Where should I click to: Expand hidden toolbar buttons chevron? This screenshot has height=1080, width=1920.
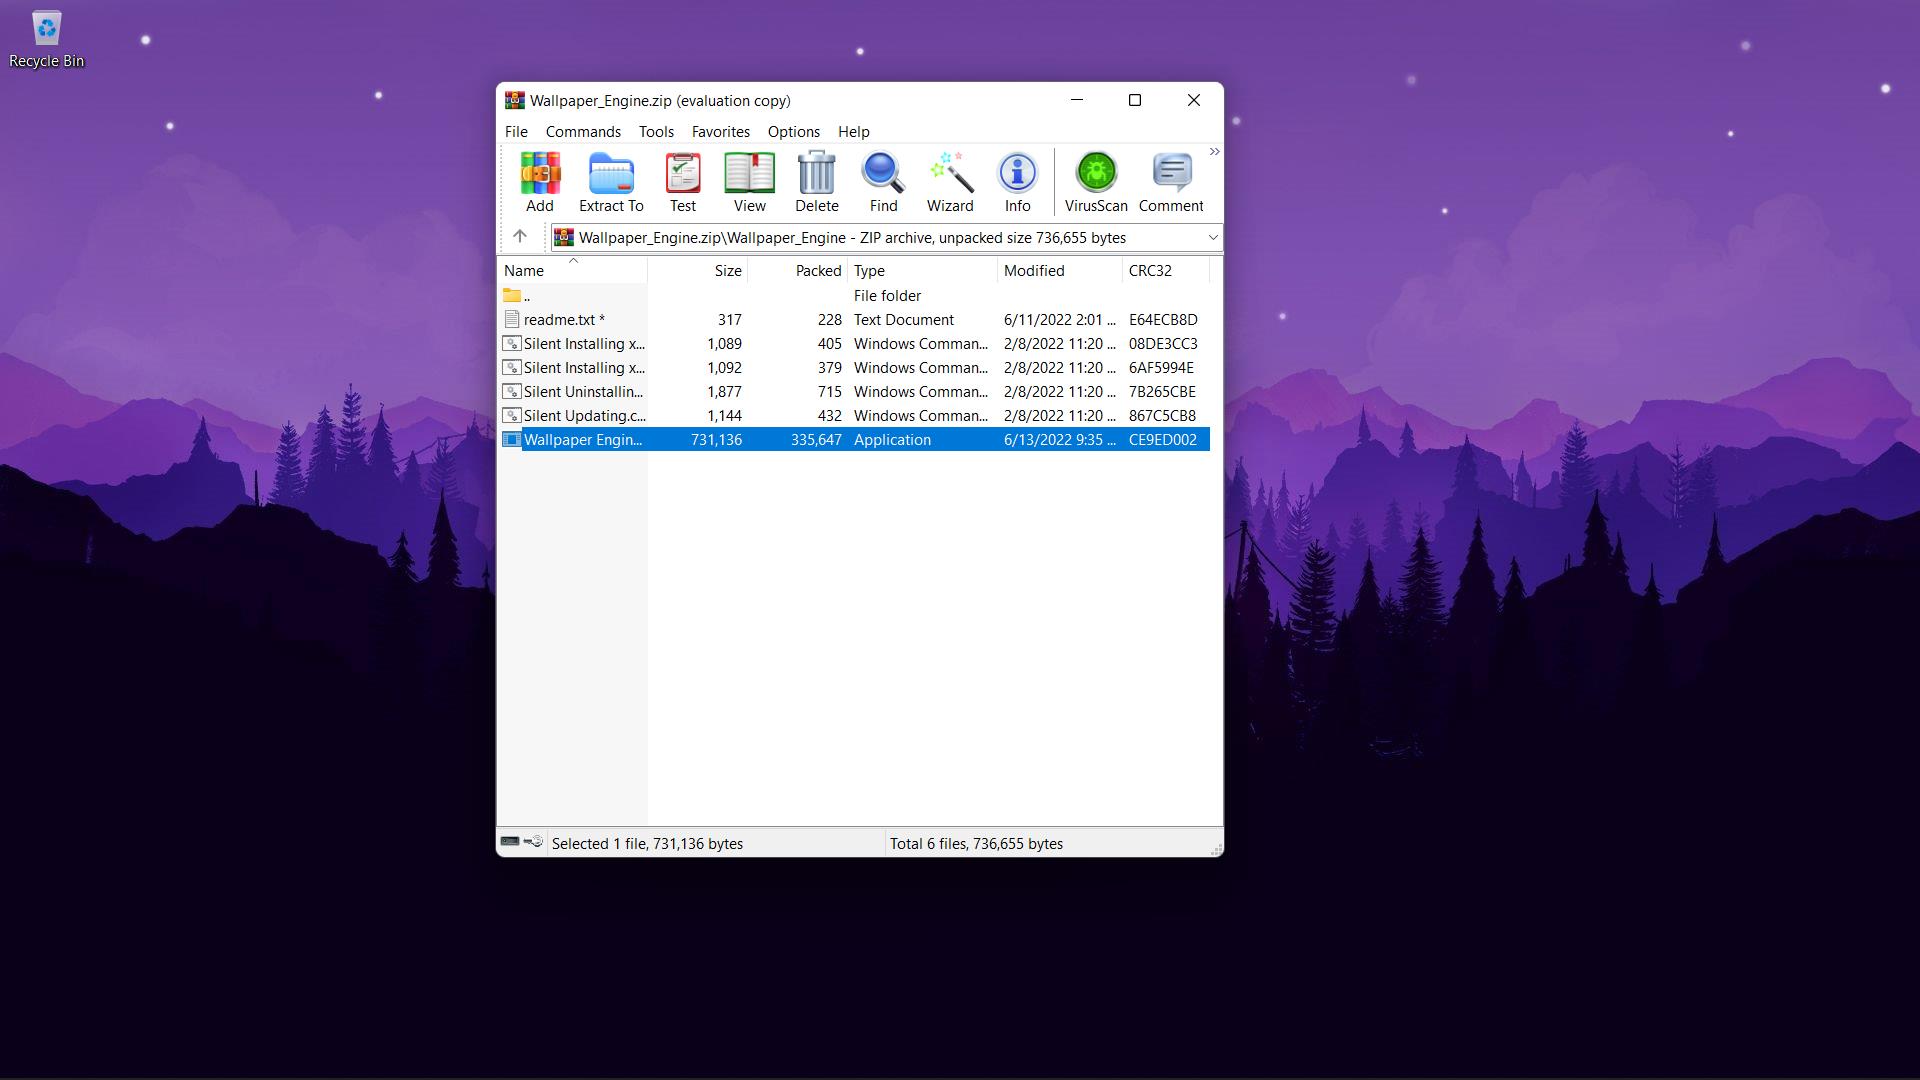pyautogui.click(x=1214, y=152)
